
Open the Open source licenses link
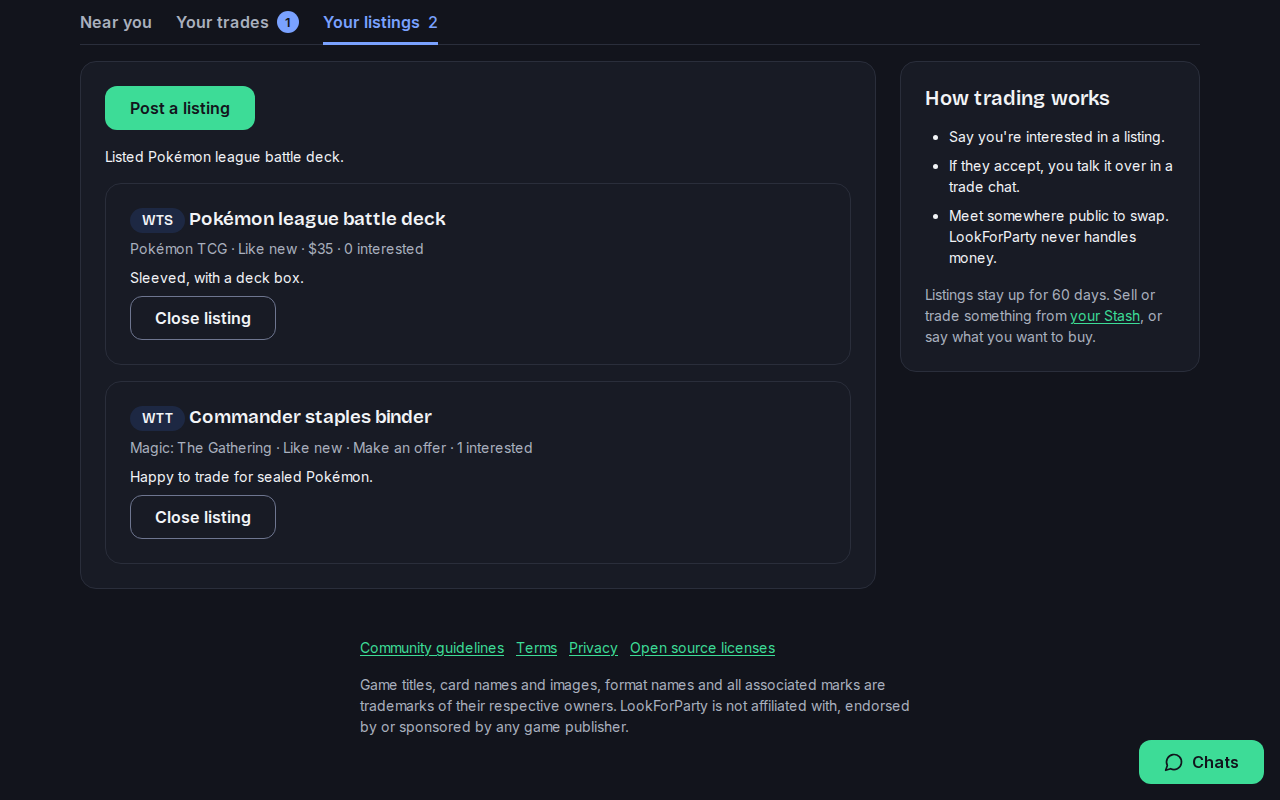pyautogui.click(x=702, y=648)
